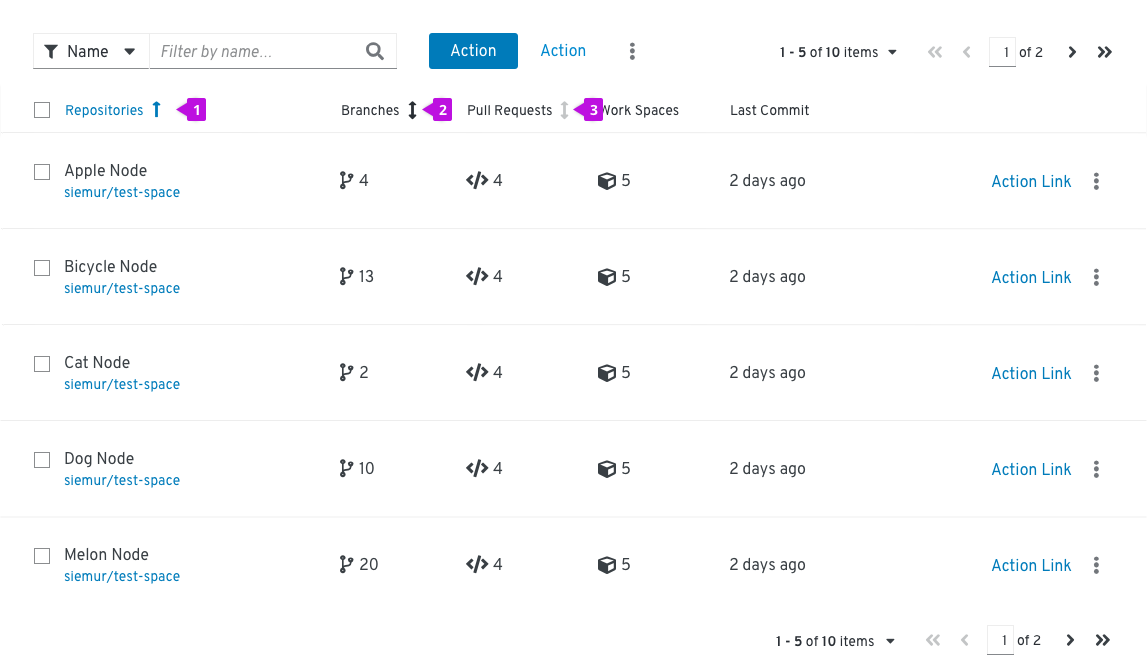Click branch icon in Apple Node row
This screenshot has width=1147, height=667.
346,181
